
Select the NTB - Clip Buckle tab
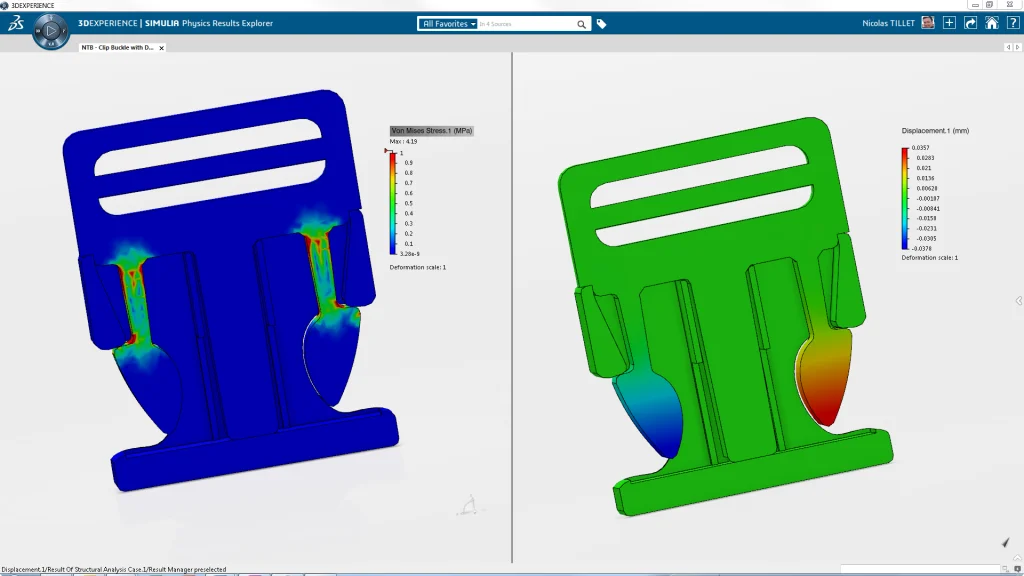click(x=117, y=47)
